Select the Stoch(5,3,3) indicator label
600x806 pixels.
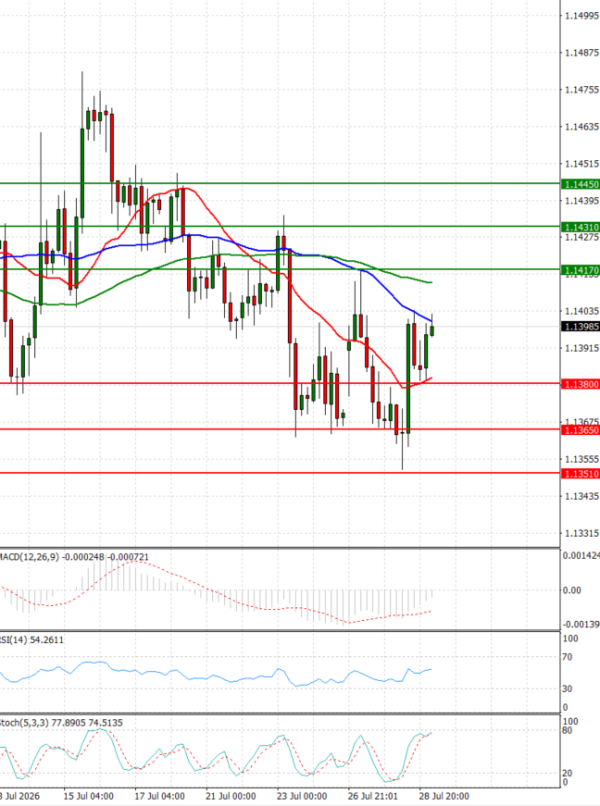point(24,723)
